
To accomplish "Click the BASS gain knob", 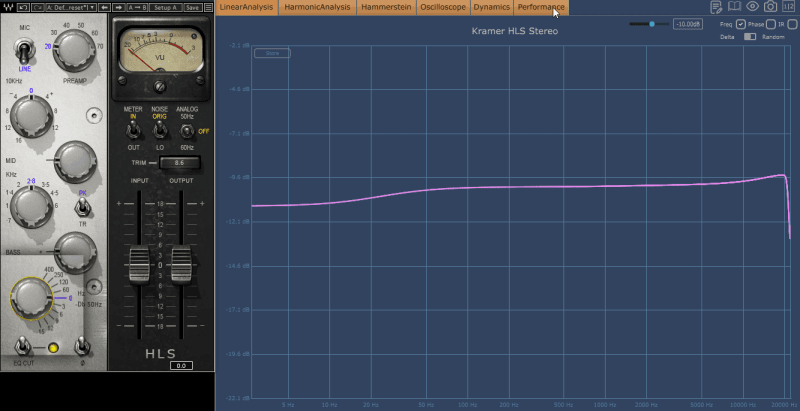I will click(x=74, y=252).
